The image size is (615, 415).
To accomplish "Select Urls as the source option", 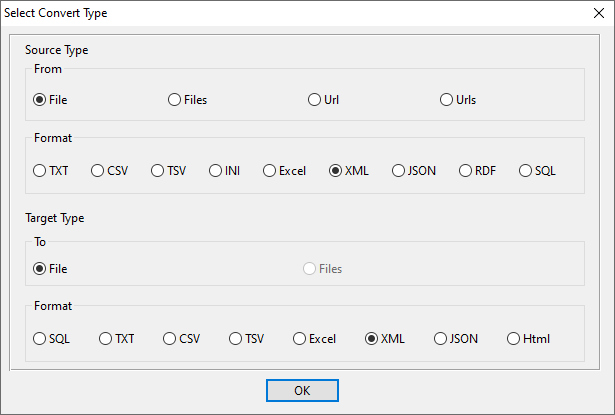I will pyautogui.click(x=447, y=100).
